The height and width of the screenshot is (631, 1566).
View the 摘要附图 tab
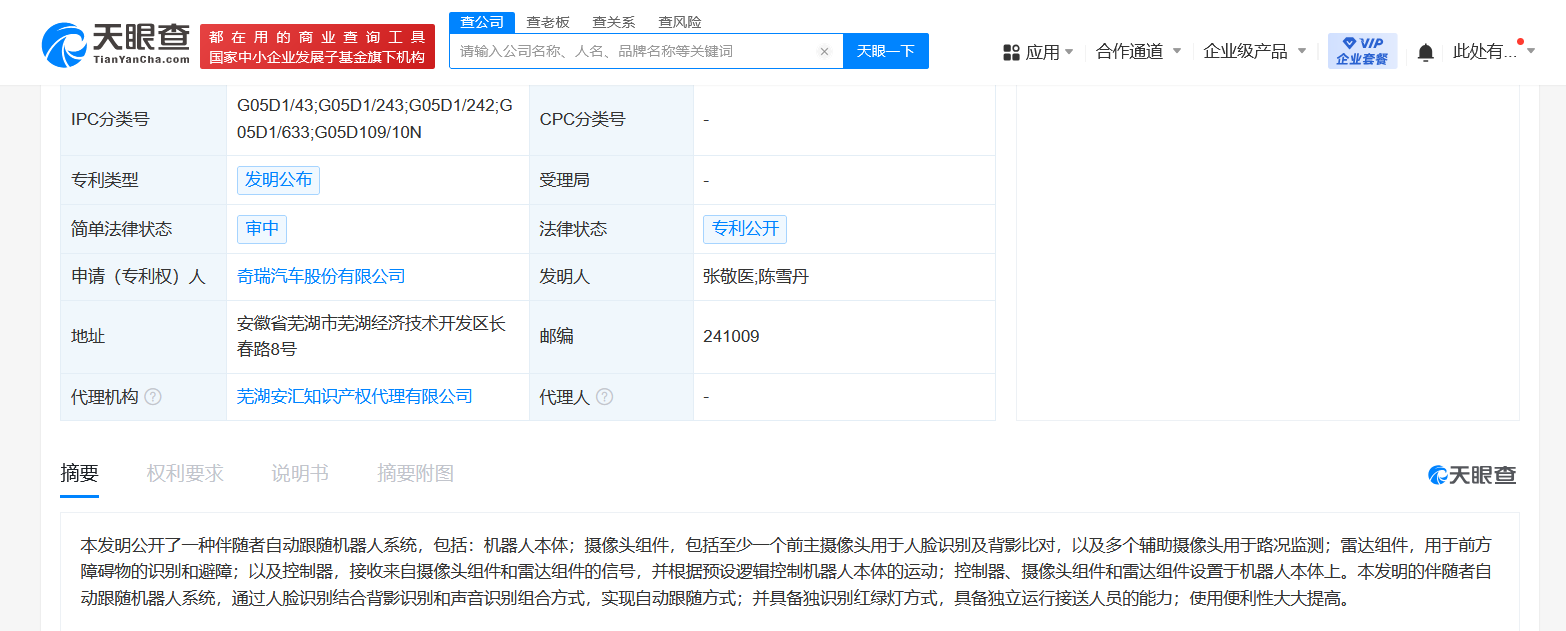(415, 474)
